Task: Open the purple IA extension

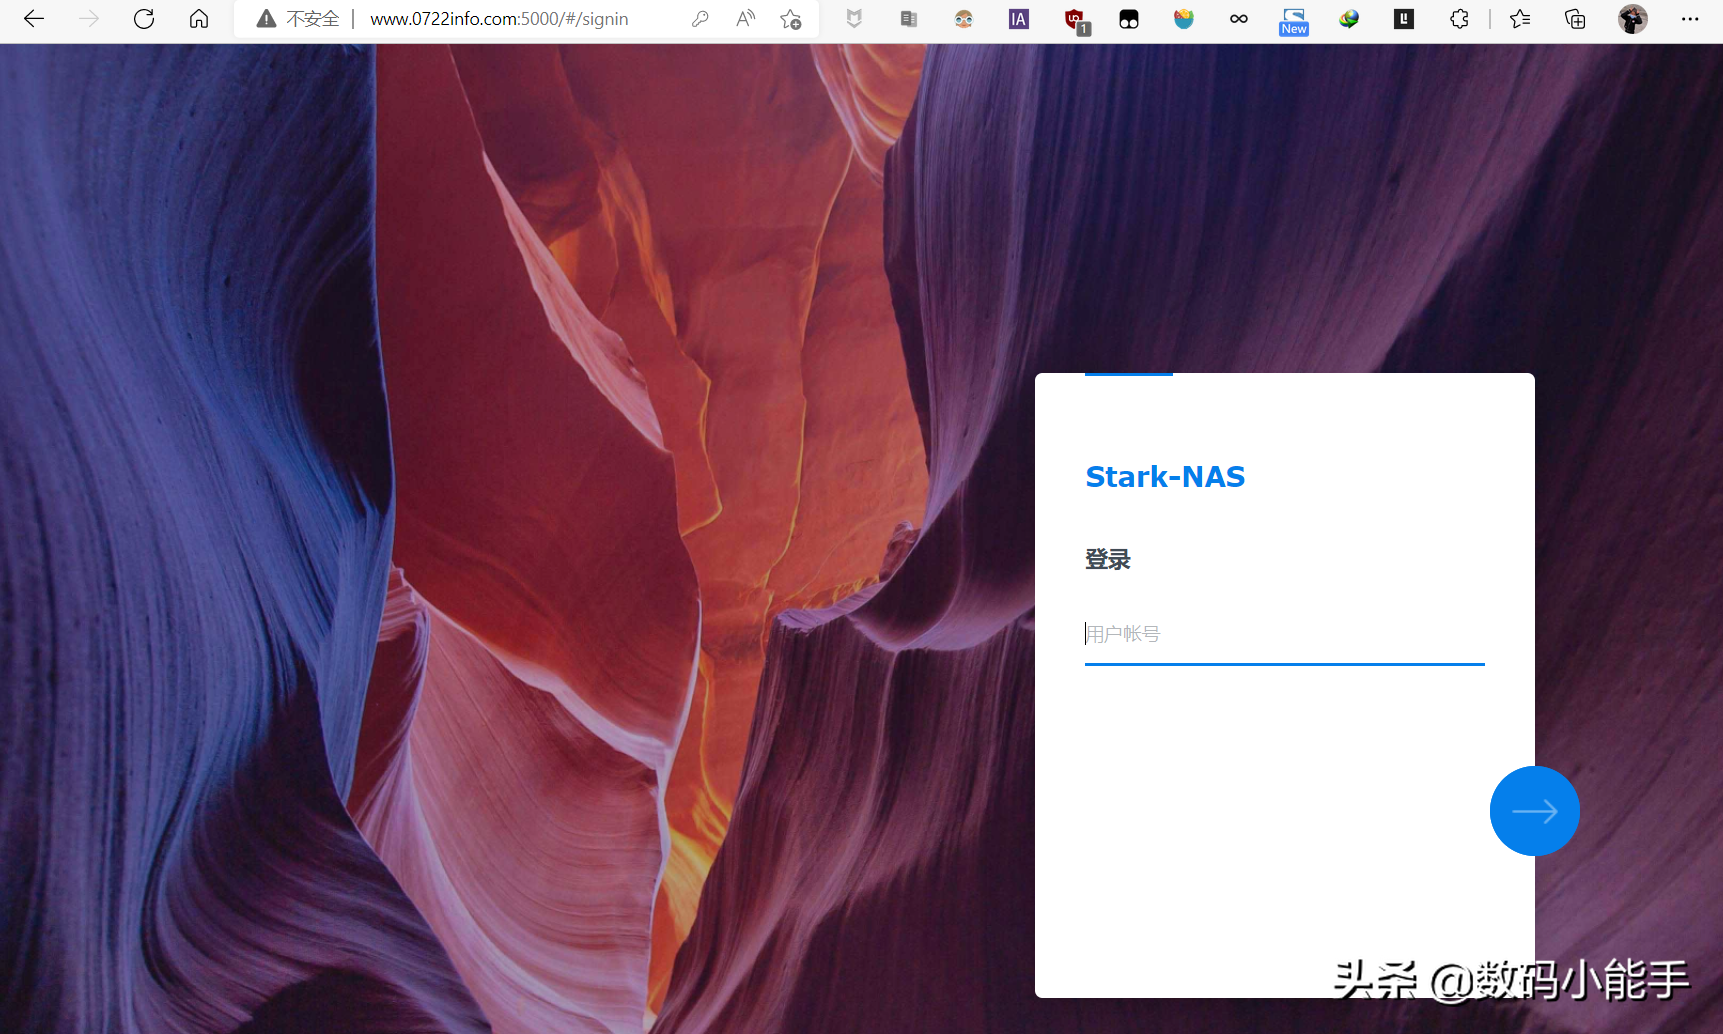Action: tap(1019, 19)
